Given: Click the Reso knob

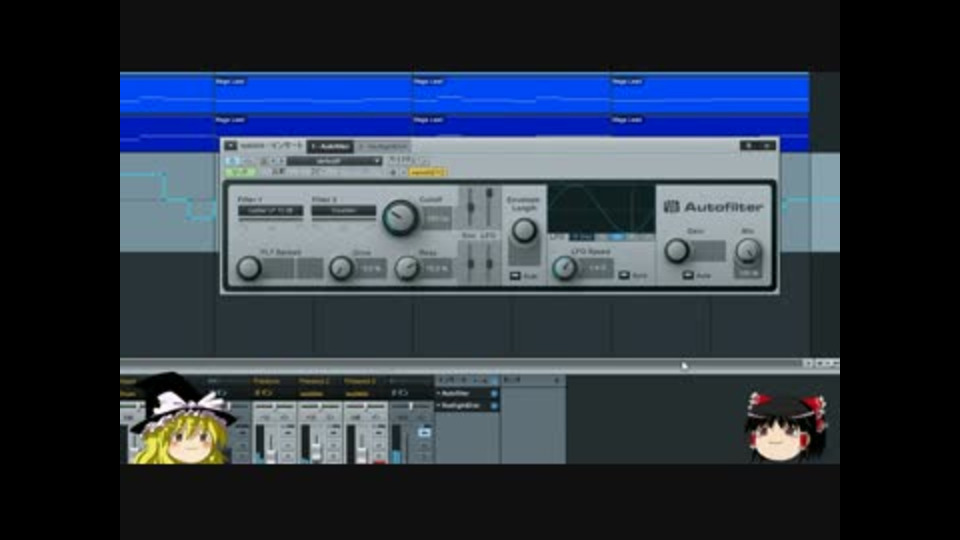Looking at the screenshot, I should click(x=407, y=268).
